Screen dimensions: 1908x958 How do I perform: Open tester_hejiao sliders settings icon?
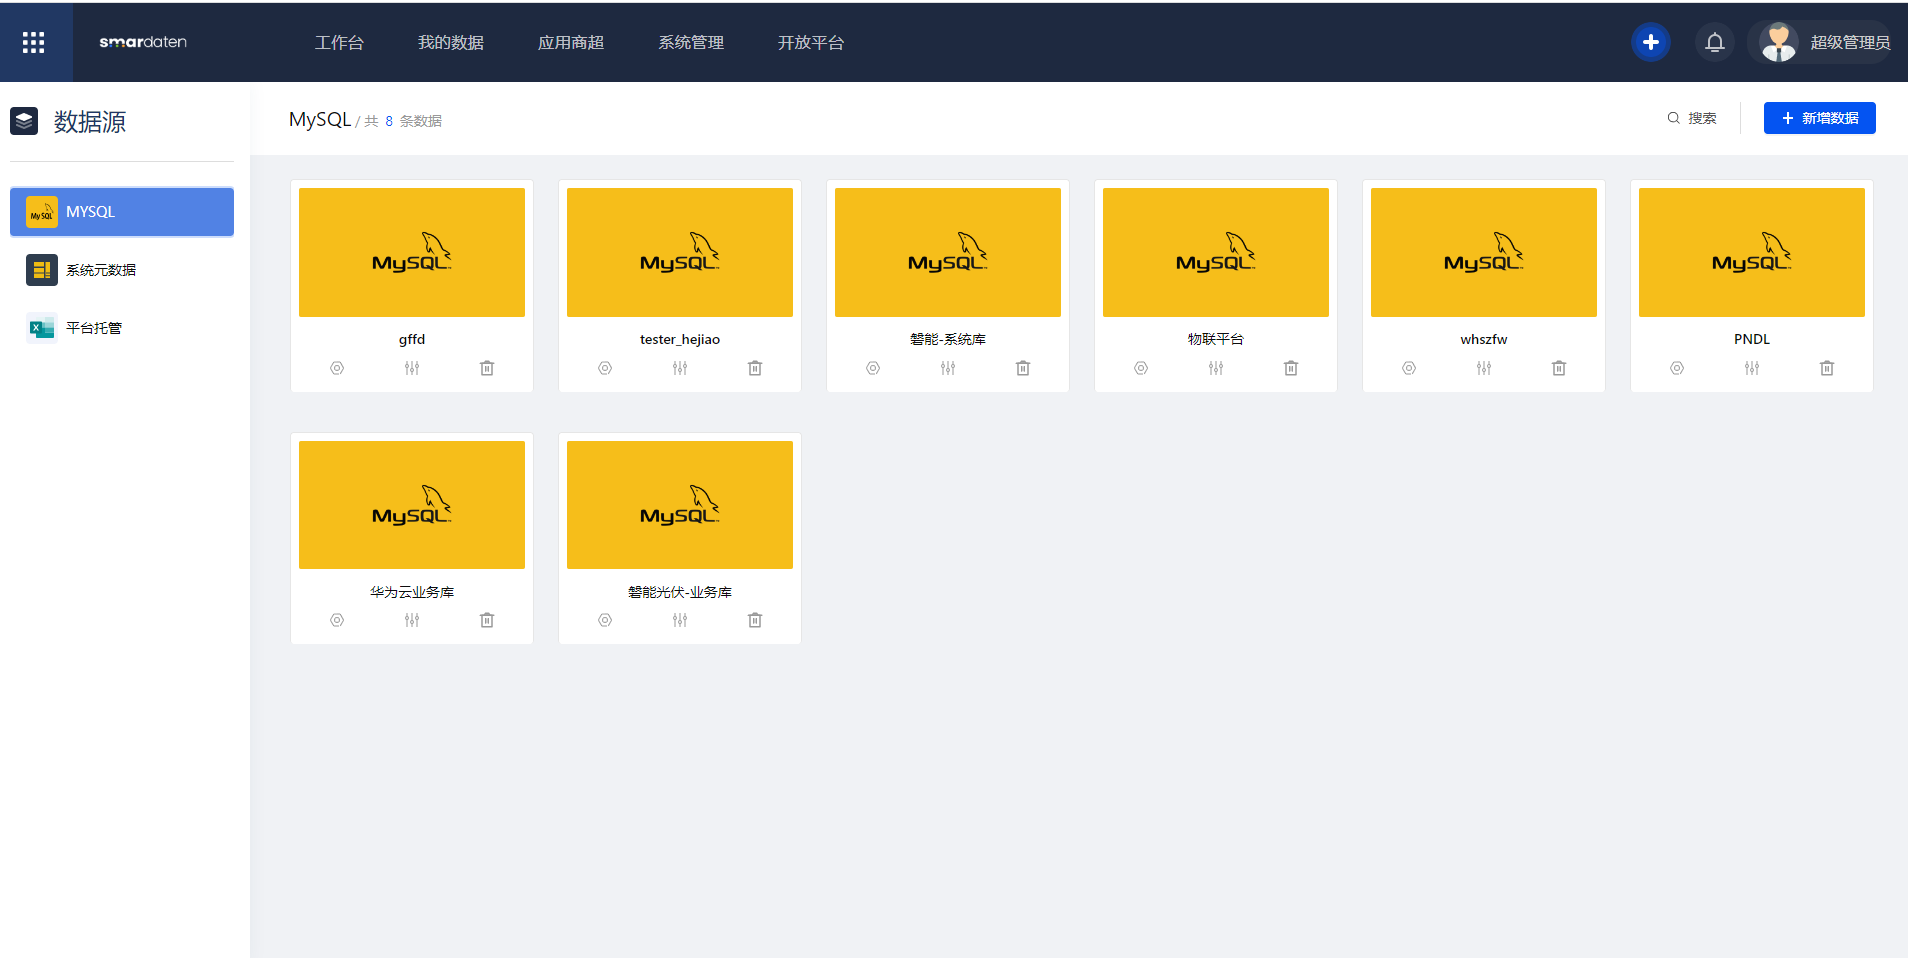pos(680,368)
